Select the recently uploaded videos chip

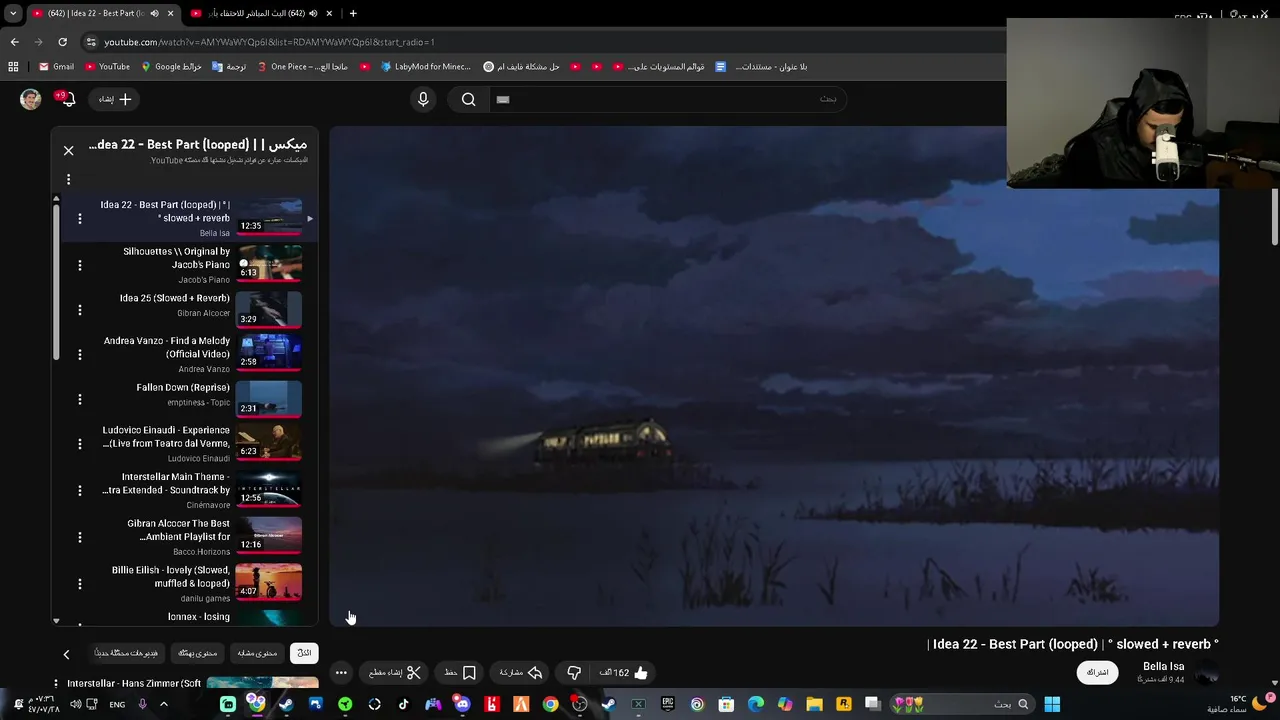pyautogui.click(x=126, y=653)
